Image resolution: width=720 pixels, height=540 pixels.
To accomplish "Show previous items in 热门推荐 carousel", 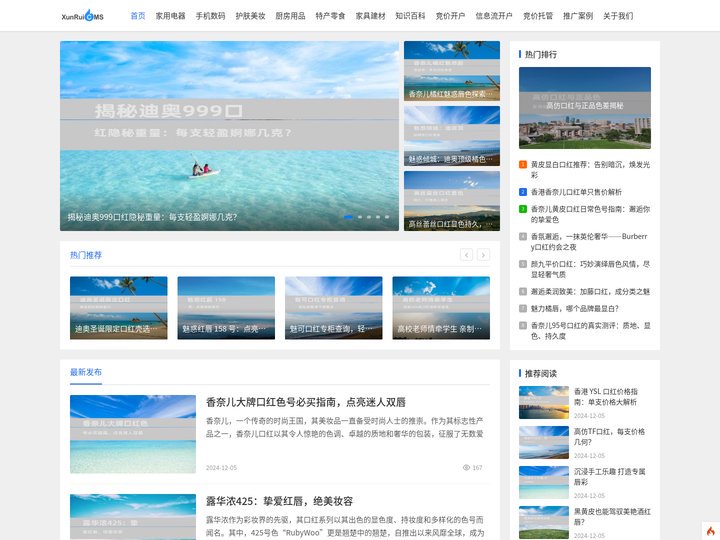I will point(466,255).
